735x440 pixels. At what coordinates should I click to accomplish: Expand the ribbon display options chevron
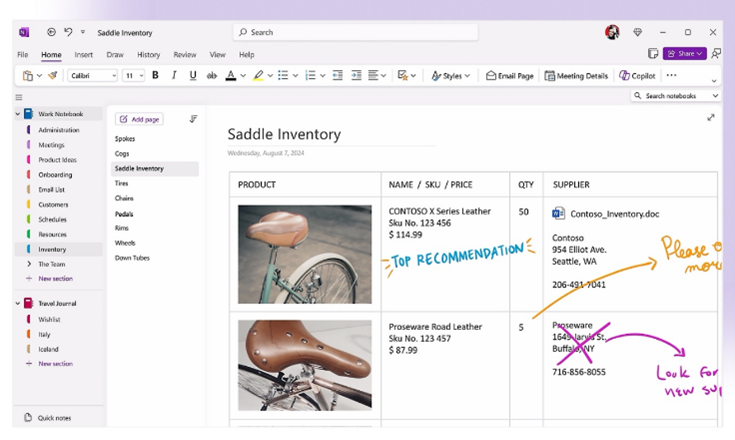click(713, 81)
